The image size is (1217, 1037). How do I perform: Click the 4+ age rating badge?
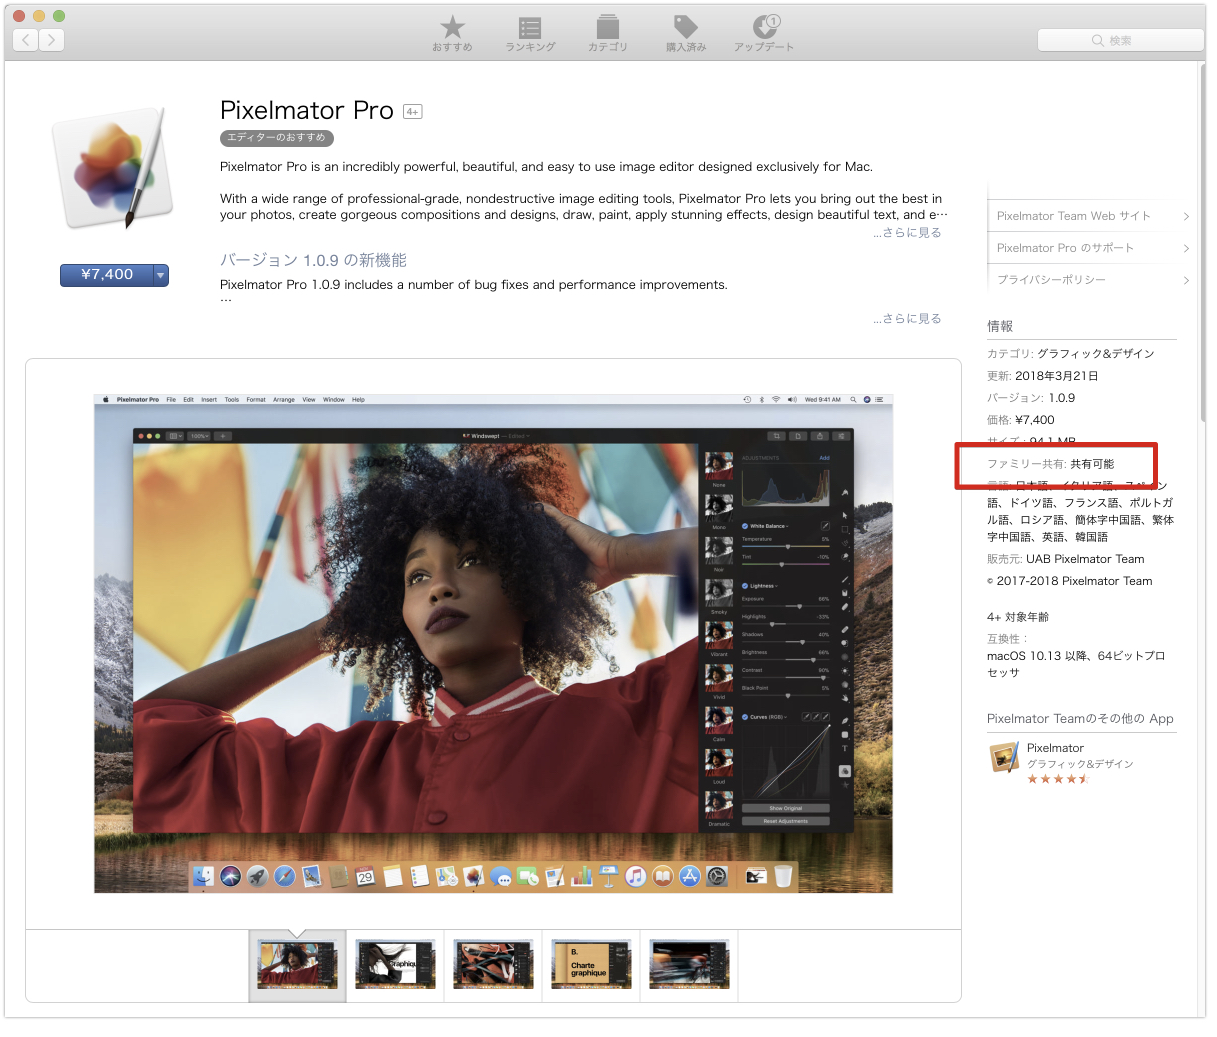pos(412,111)
